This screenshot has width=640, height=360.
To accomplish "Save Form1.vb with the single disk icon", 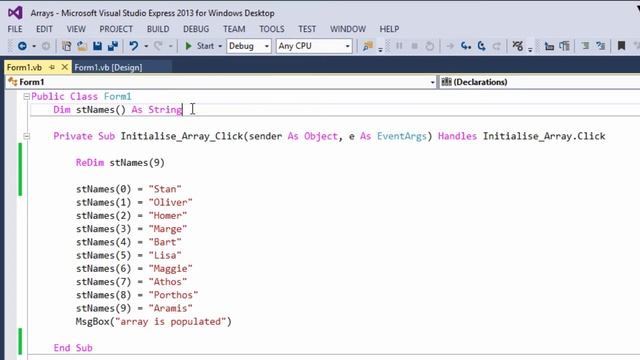I will click(97, 46).
